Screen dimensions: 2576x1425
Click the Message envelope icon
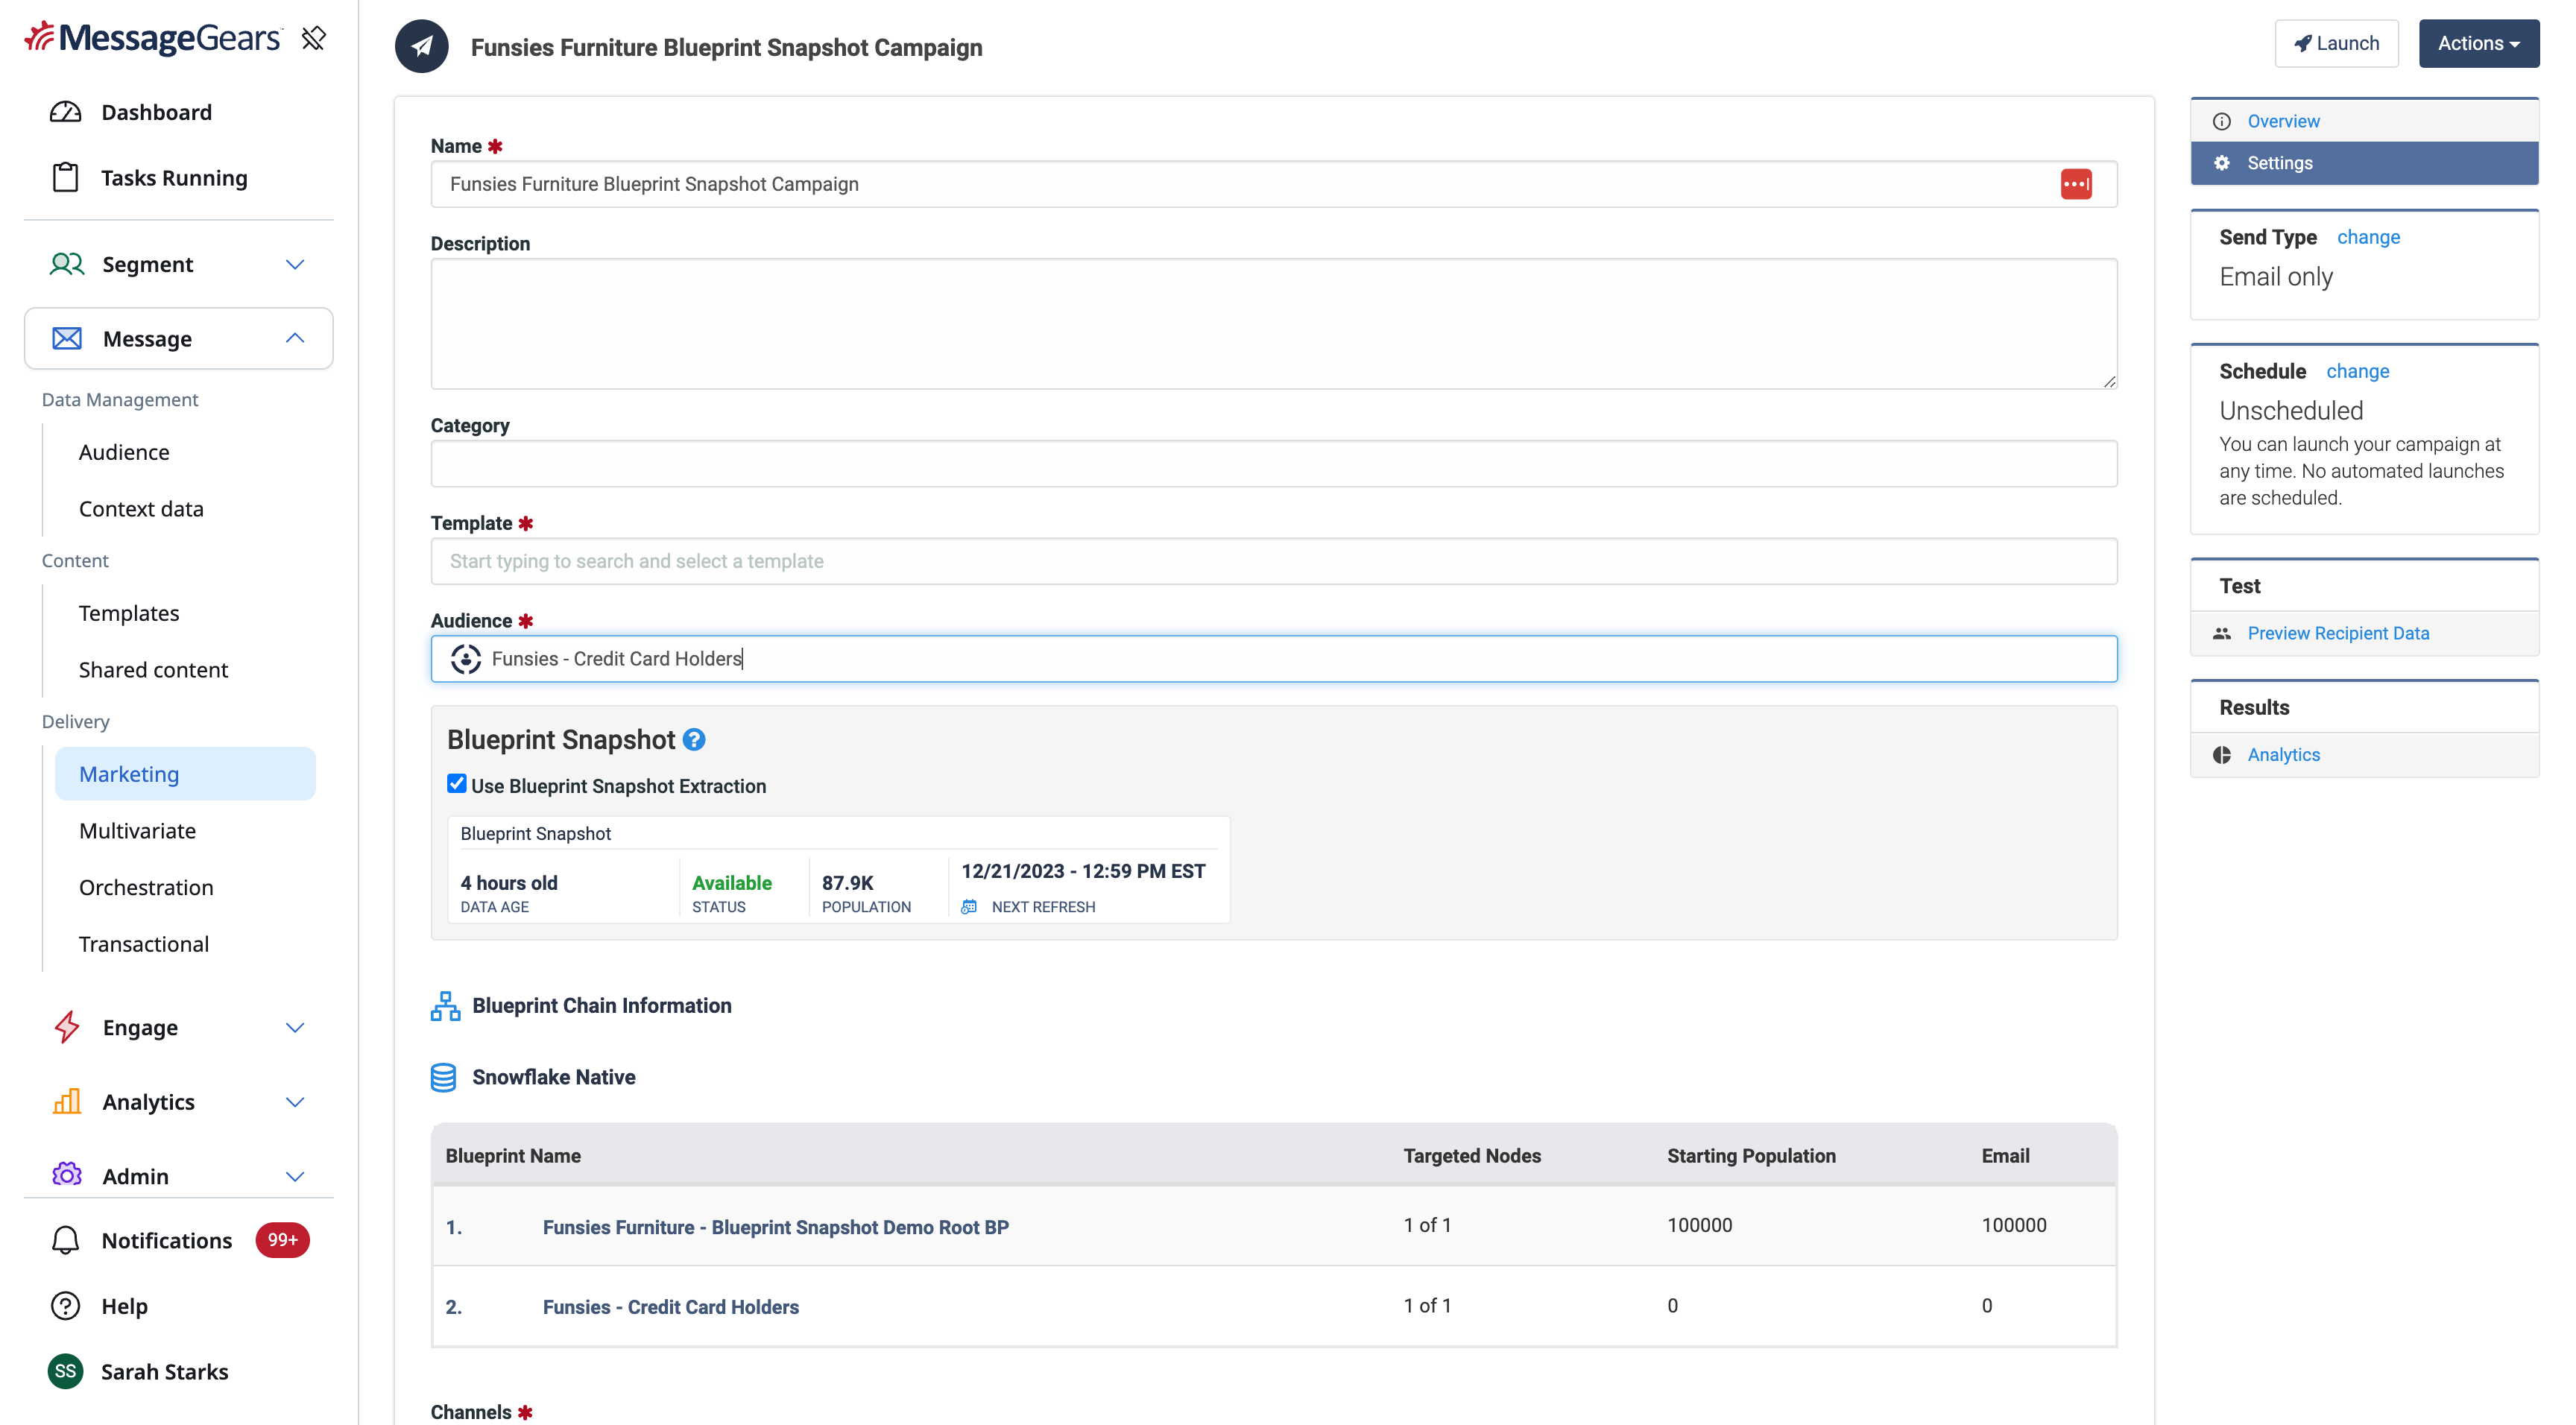pyautogui.click(x=67, y=339)
